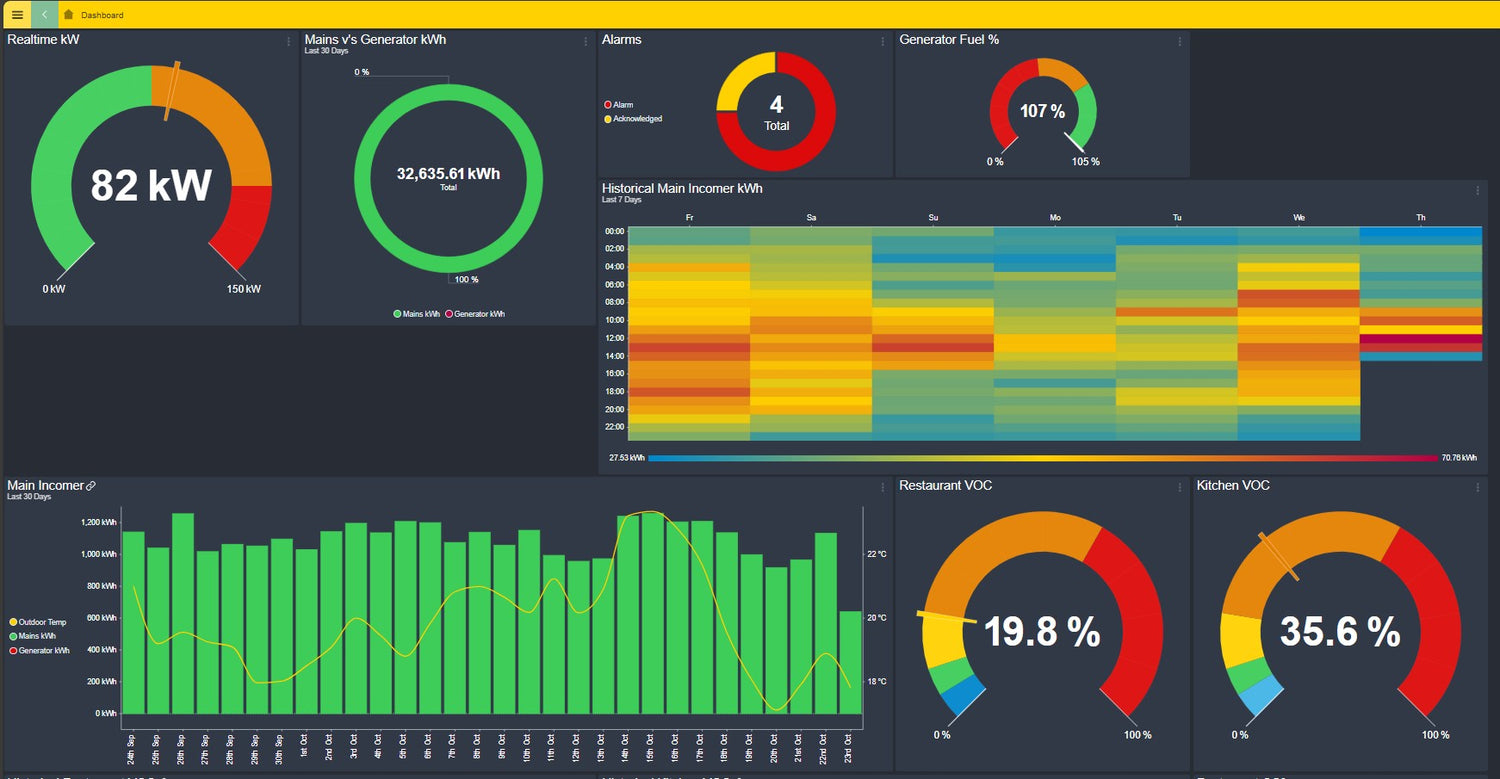
Task: Click the Dashboard breadcrumb label
Action: pyautogui.click(x=102, y=15)
